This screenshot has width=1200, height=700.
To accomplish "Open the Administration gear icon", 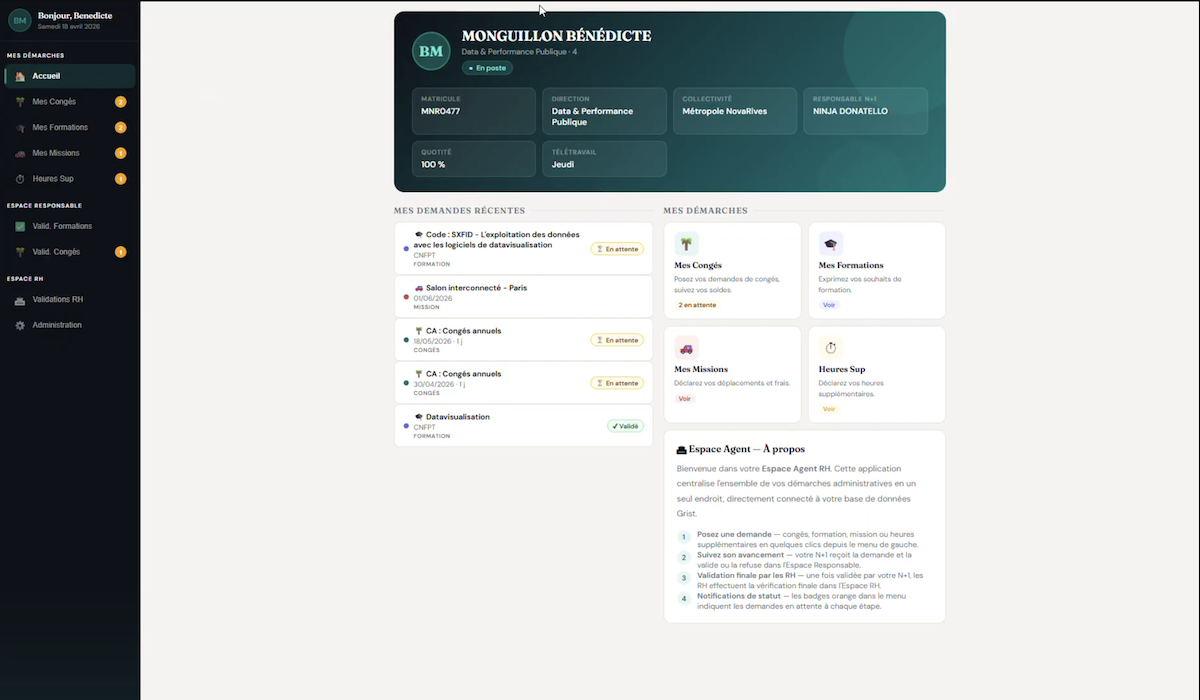I will coord(18,324).
